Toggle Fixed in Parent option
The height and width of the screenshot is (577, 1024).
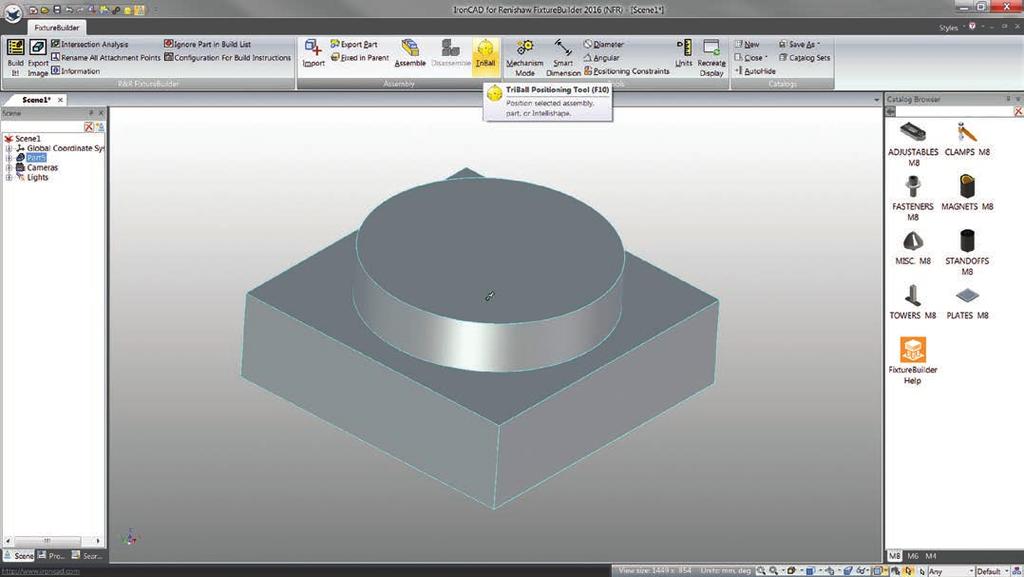(360, 57)
